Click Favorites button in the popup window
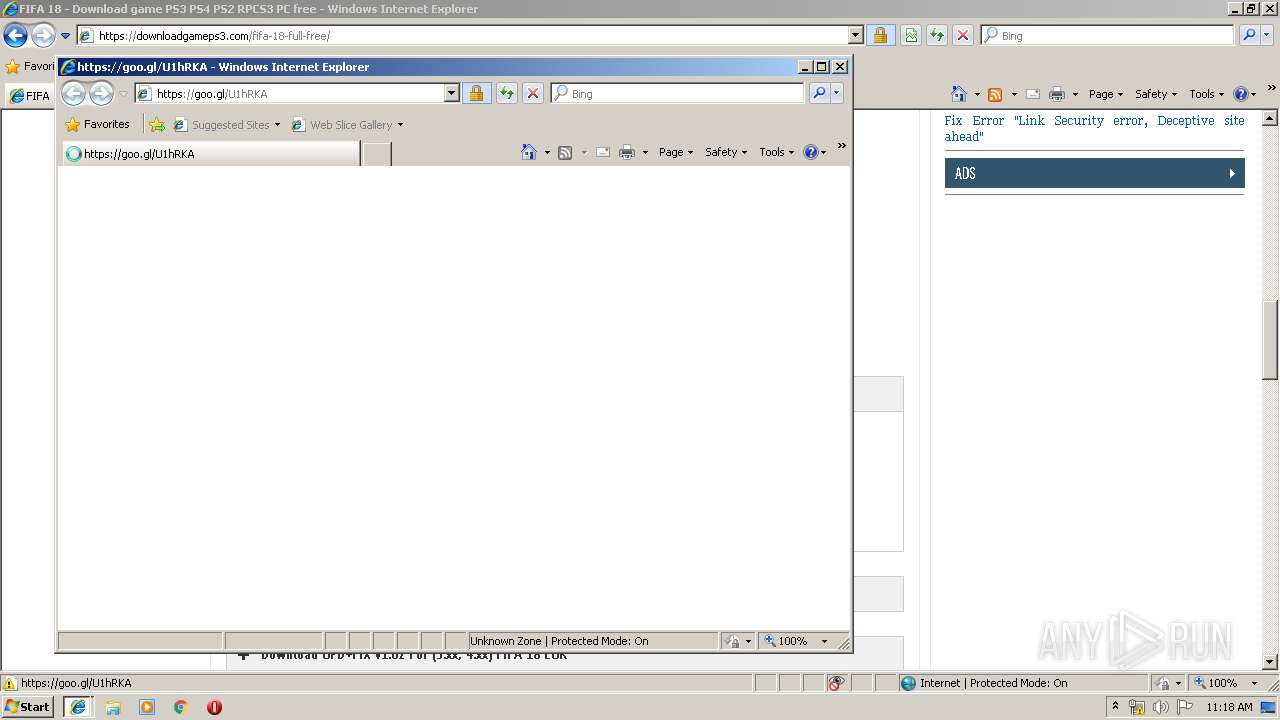1280x720 pixels. [98, 125]
